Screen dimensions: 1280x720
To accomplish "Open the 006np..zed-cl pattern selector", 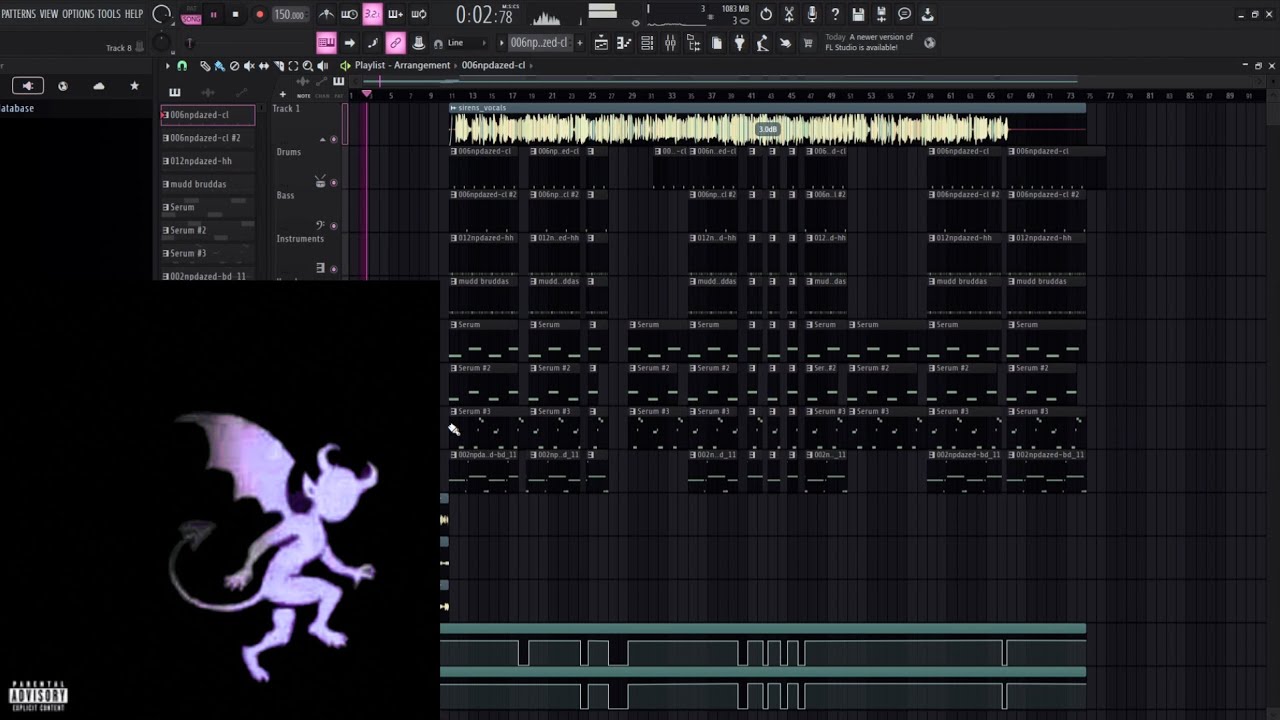I will pos(538,43).
